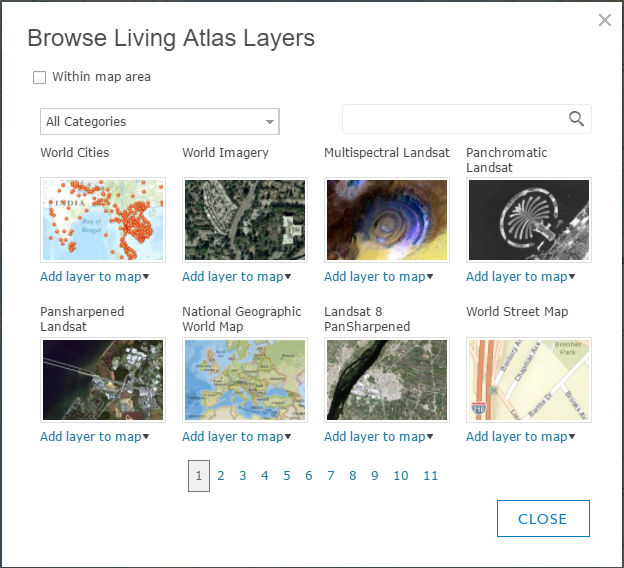Click the Landsat 8 PanSharpened title text
The height and width of the screenshot is (568, 624).
coord(367,319)
